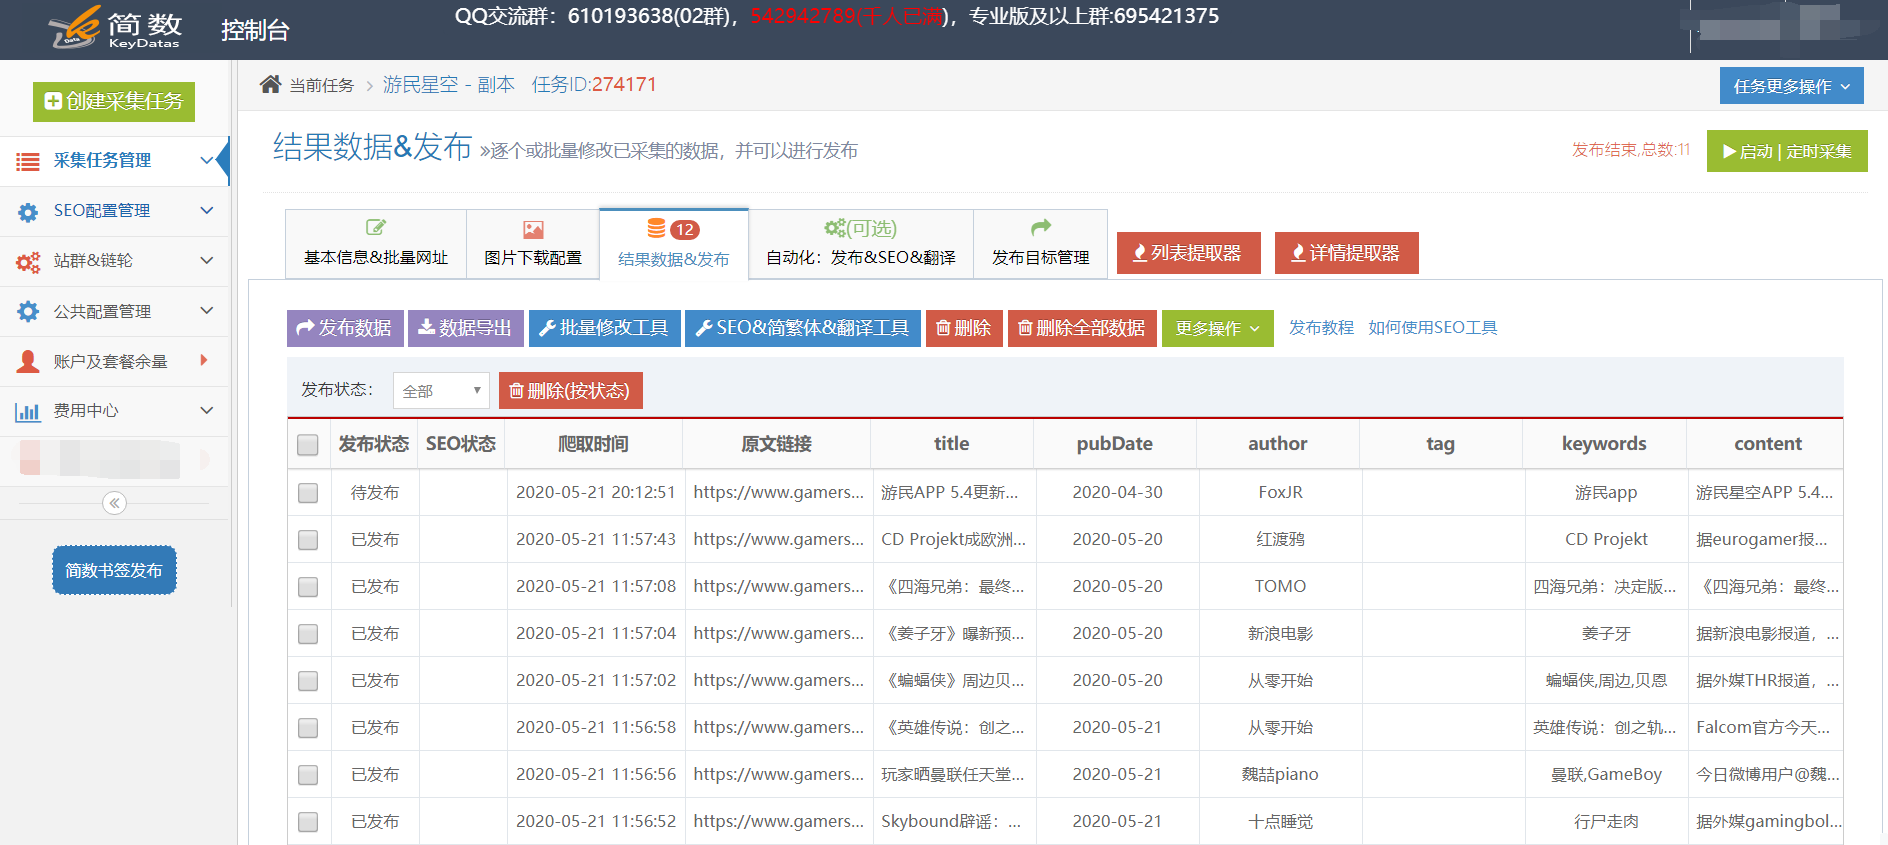Open the 发布目标管理 tab
Image resolution: width=1888 pixels, height=845 pixels.
[x=1041, y=243]
